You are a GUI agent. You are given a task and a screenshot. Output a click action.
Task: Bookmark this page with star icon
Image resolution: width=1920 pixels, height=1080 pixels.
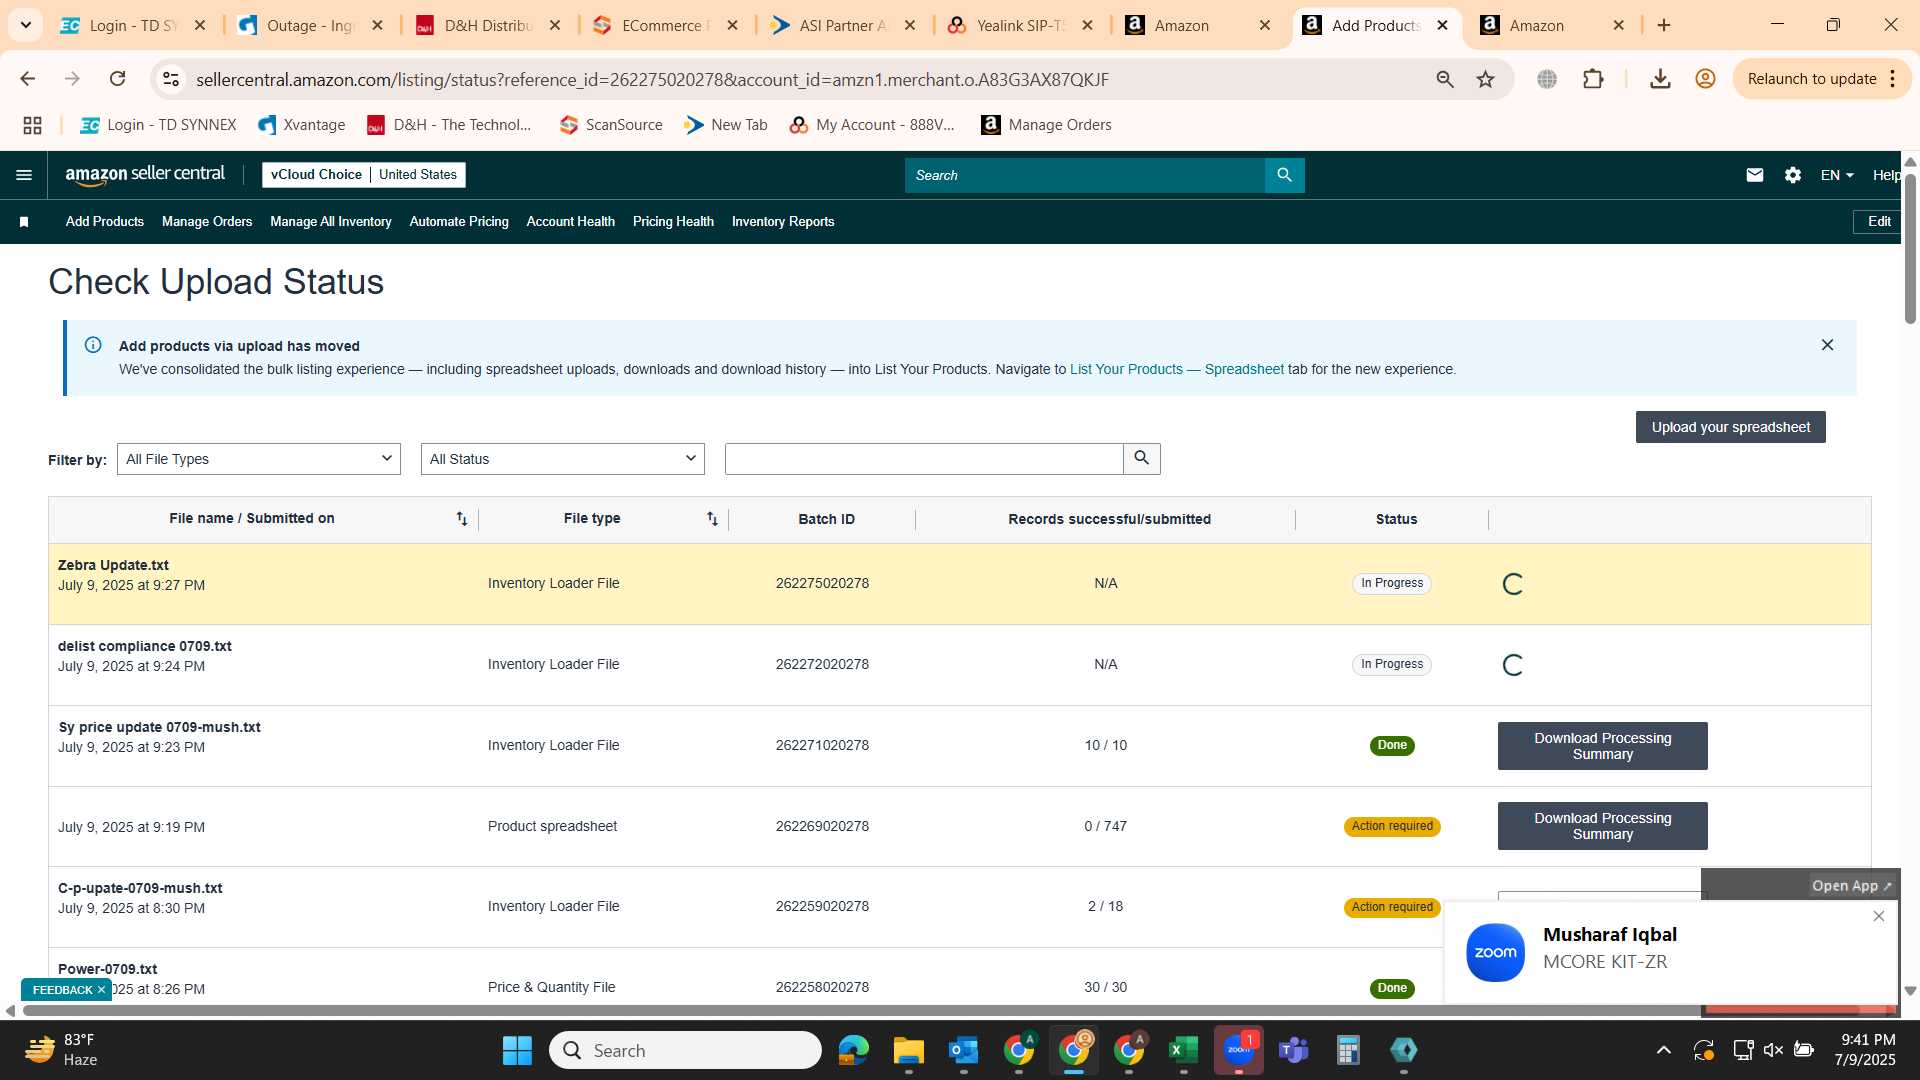tap(1485, 79)
